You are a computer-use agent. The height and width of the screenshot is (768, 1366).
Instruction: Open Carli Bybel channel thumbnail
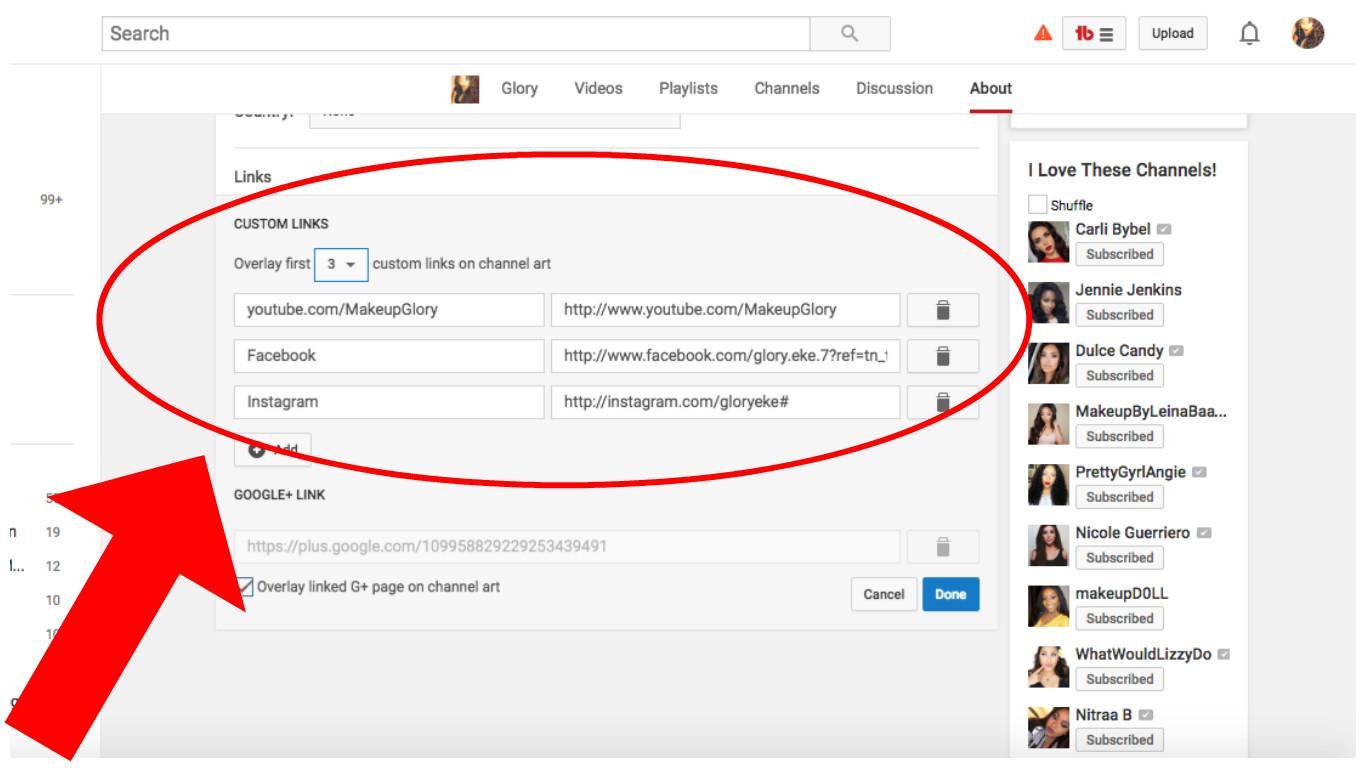click(1048, 241)
